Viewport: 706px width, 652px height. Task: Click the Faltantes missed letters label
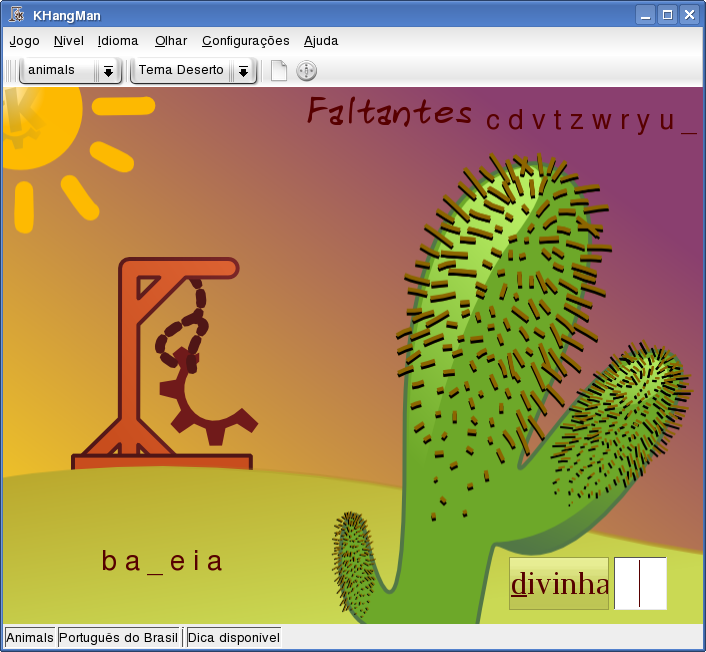pos(389,111)
